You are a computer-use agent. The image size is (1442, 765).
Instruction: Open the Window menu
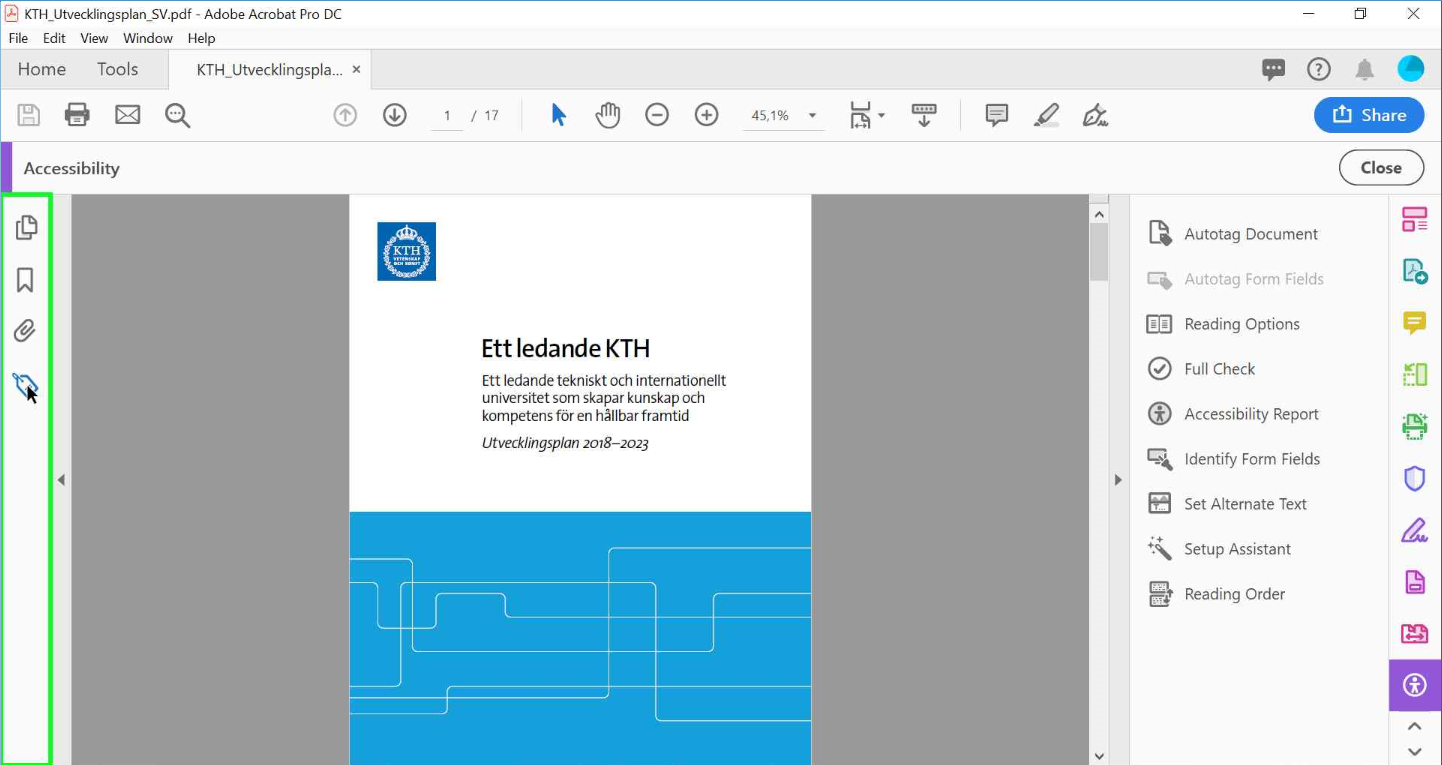click(148, 38)
